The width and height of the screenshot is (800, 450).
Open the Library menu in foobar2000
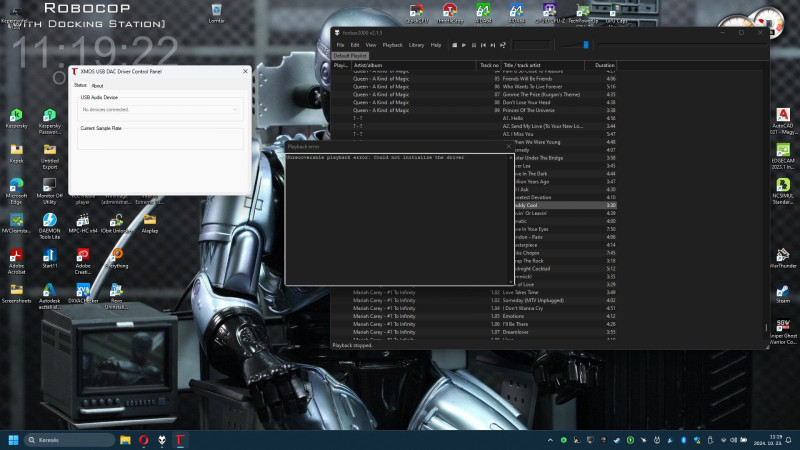pyautogui.click(x=416, y=45)
